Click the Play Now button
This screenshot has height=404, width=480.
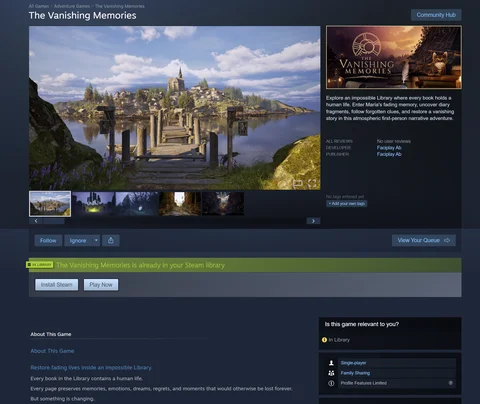101,285
